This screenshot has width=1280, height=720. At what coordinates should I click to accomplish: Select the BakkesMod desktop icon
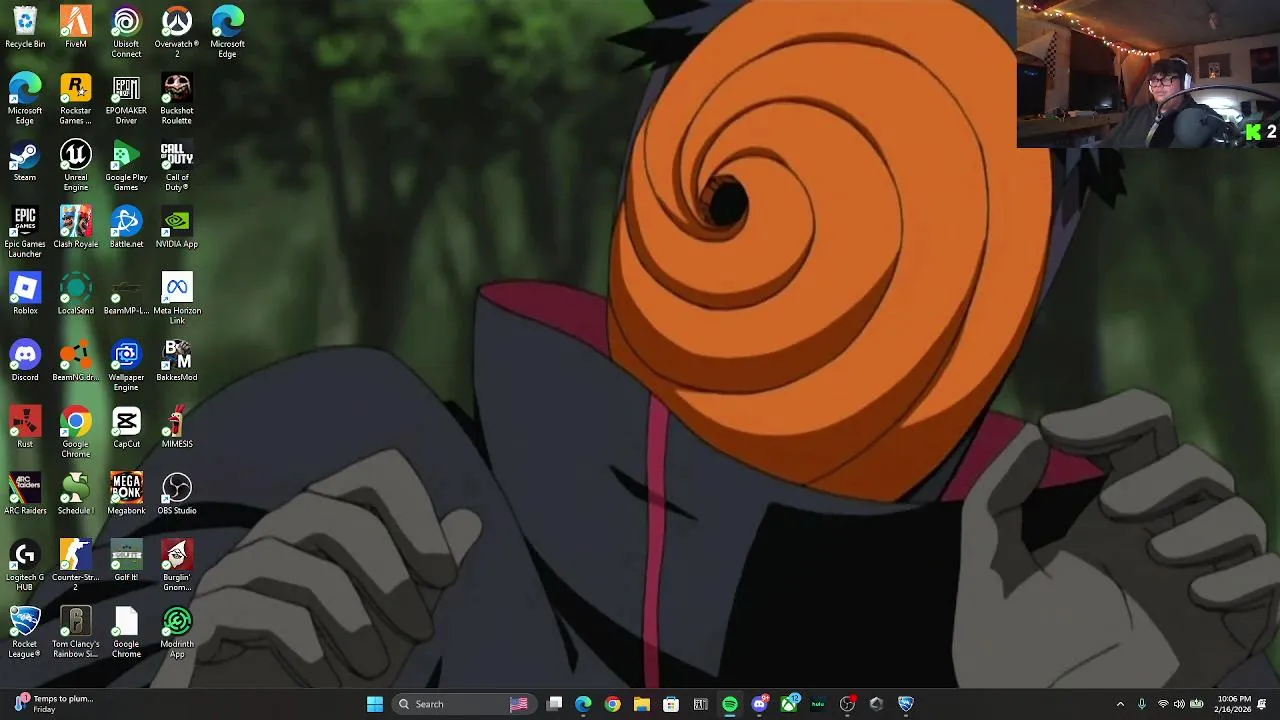(177, 361)
